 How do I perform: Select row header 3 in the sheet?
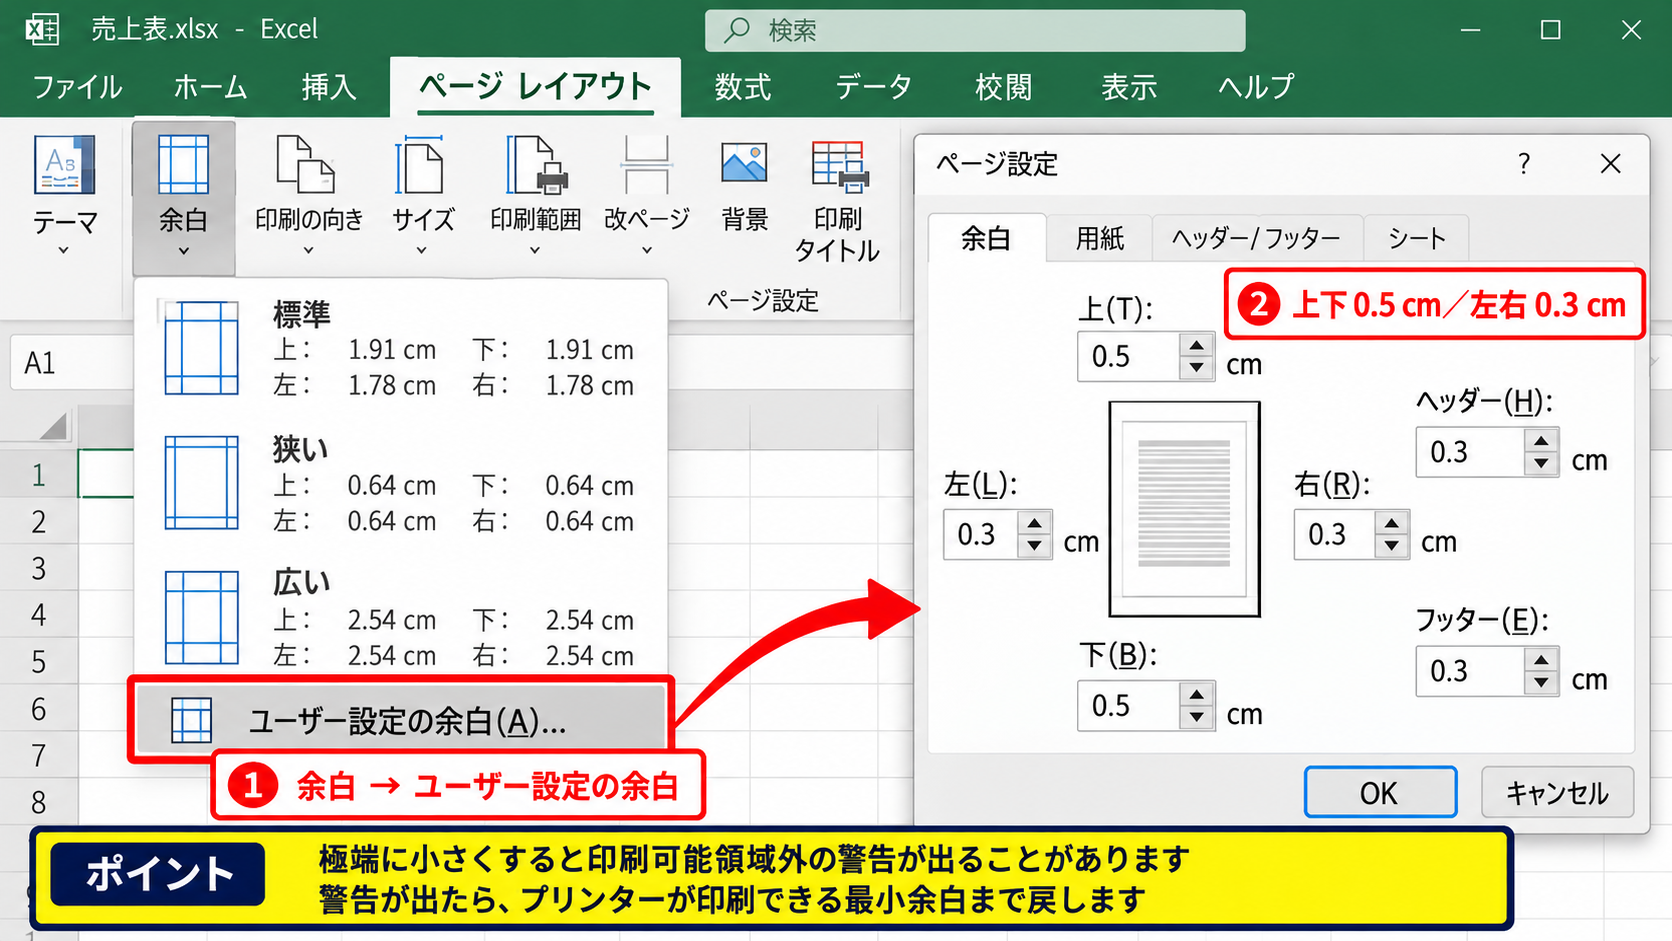click(x=39, y=568)
